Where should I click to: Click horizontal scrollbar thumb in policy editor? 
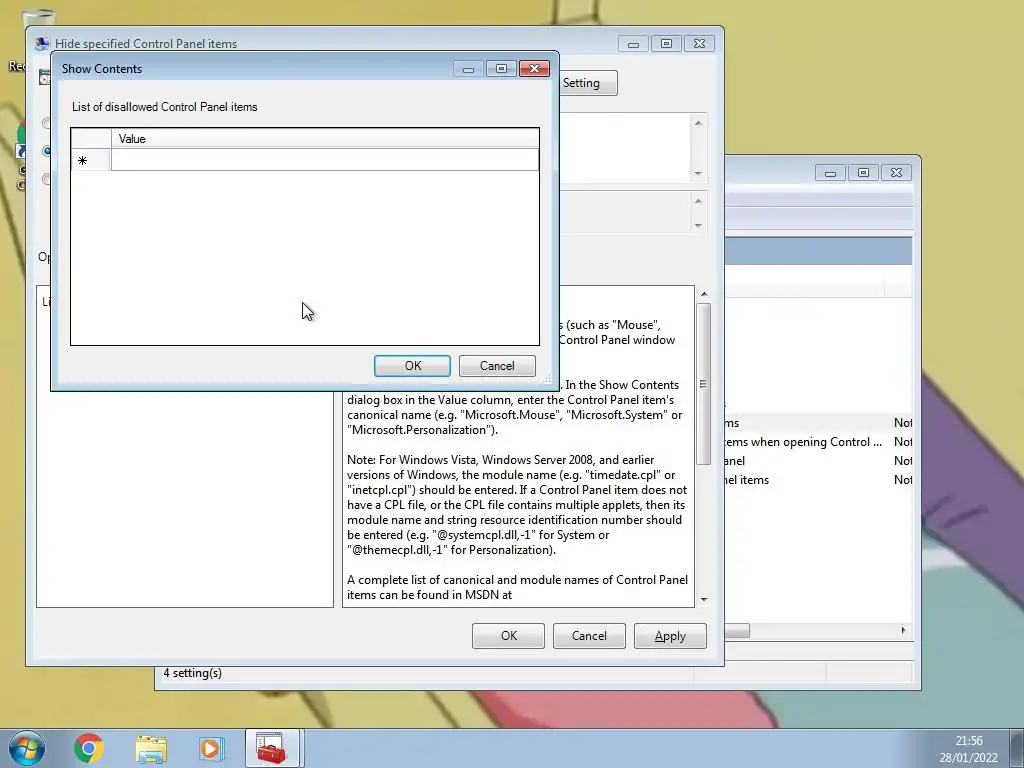click(x=737, y=630)
